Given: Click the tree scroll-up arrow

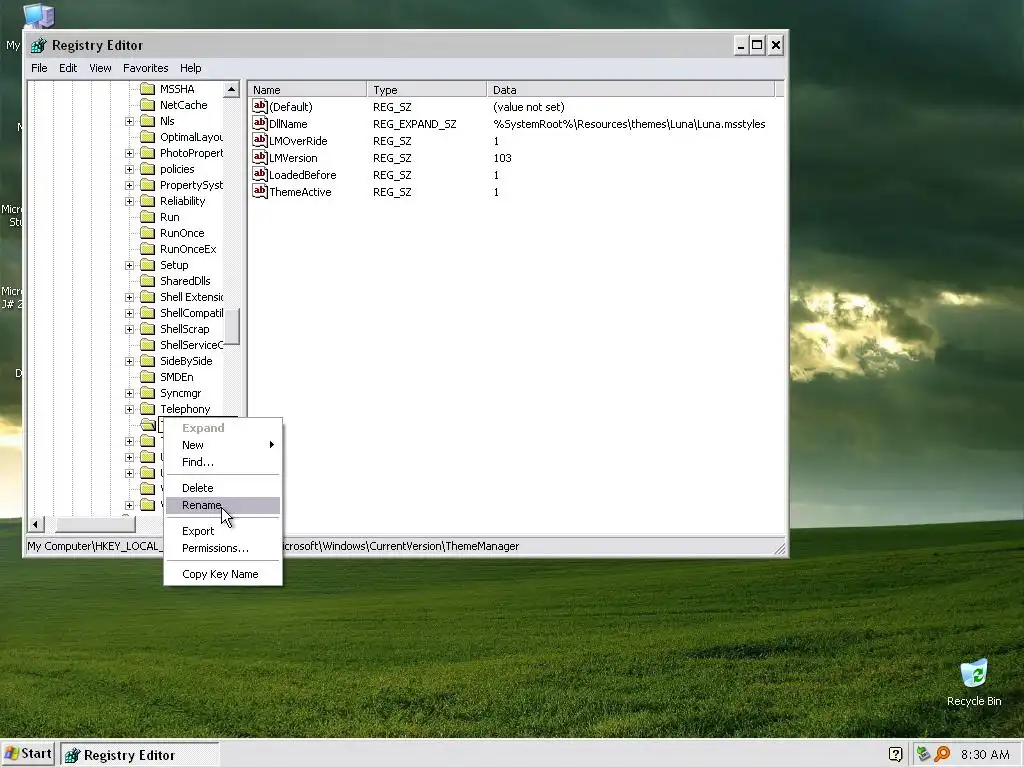Looking at the screenshot, I should coord(231,89).
